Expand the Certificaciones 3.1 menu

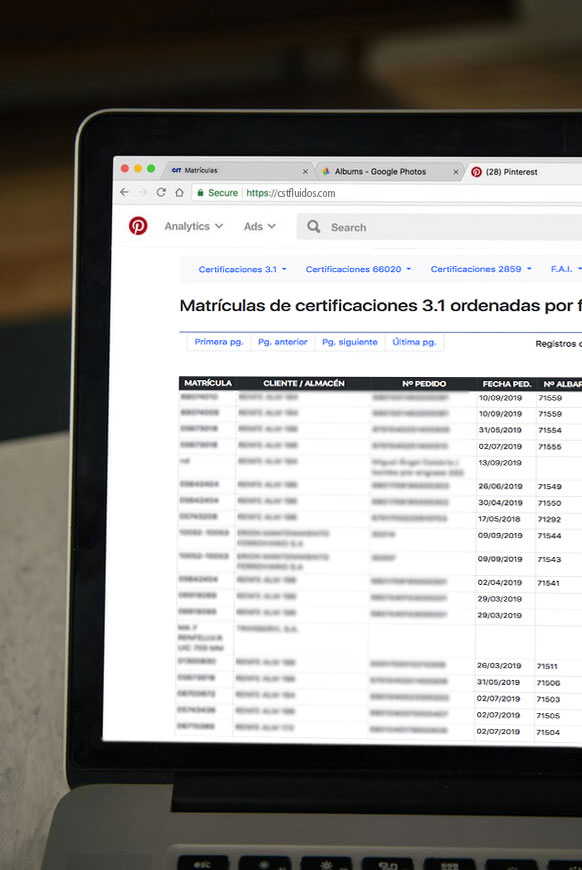242,269
